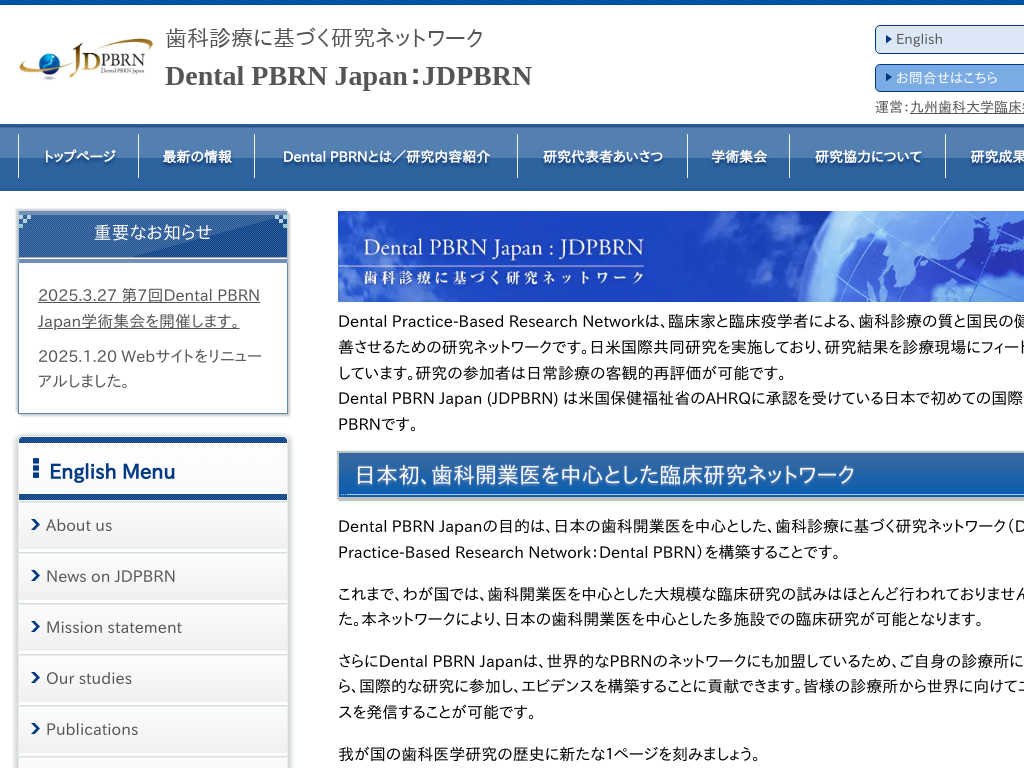Click chevron next to Mission statement
Viewport: 1024px width, 768px height.
click(x=35, y=626)
